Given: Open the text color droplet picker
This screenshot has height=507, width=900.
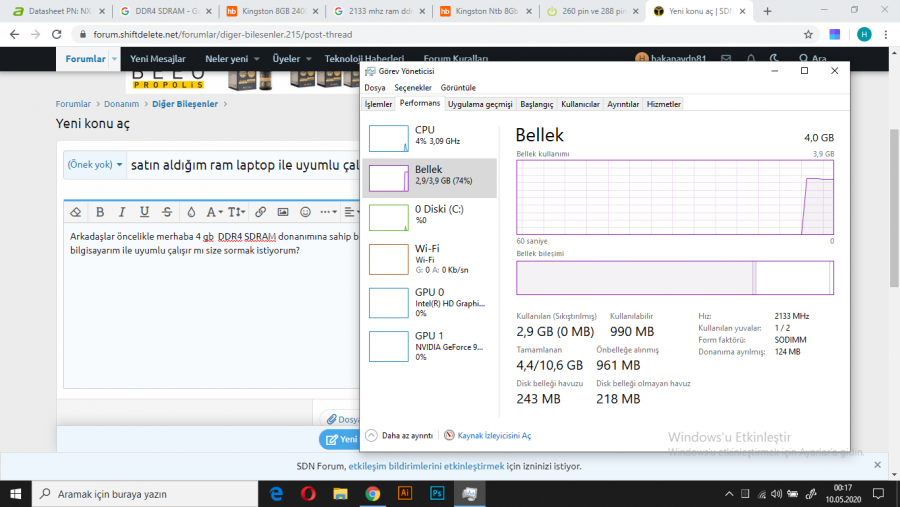Looking at the screenshot, I should pyautogui.click(x=191, y=212).
